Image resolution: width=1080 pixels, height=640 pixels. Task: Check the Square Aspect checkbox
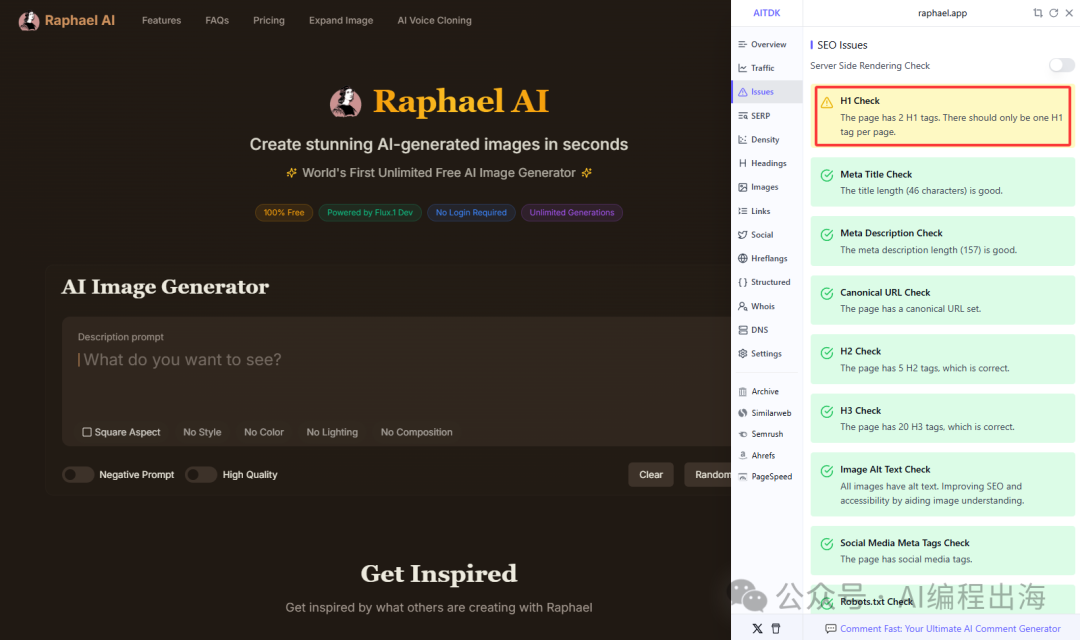pos(87,432)
